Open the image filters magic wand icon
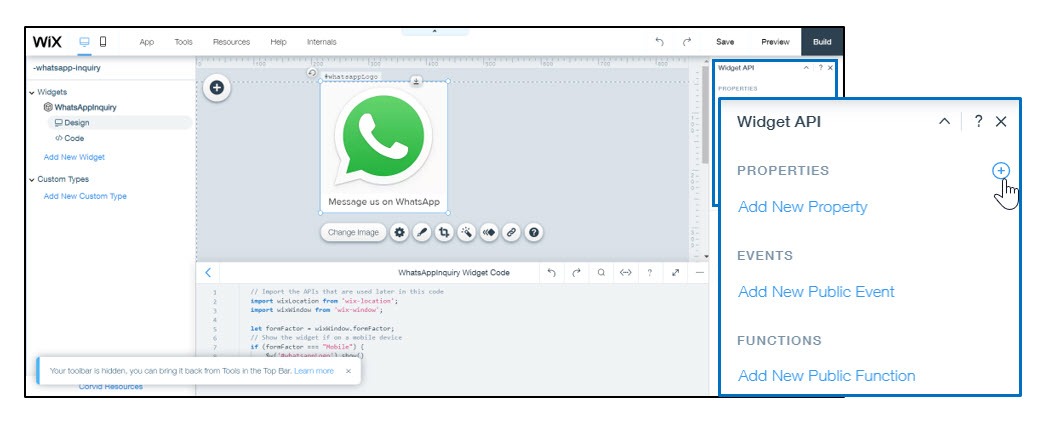 pos(466,233)
